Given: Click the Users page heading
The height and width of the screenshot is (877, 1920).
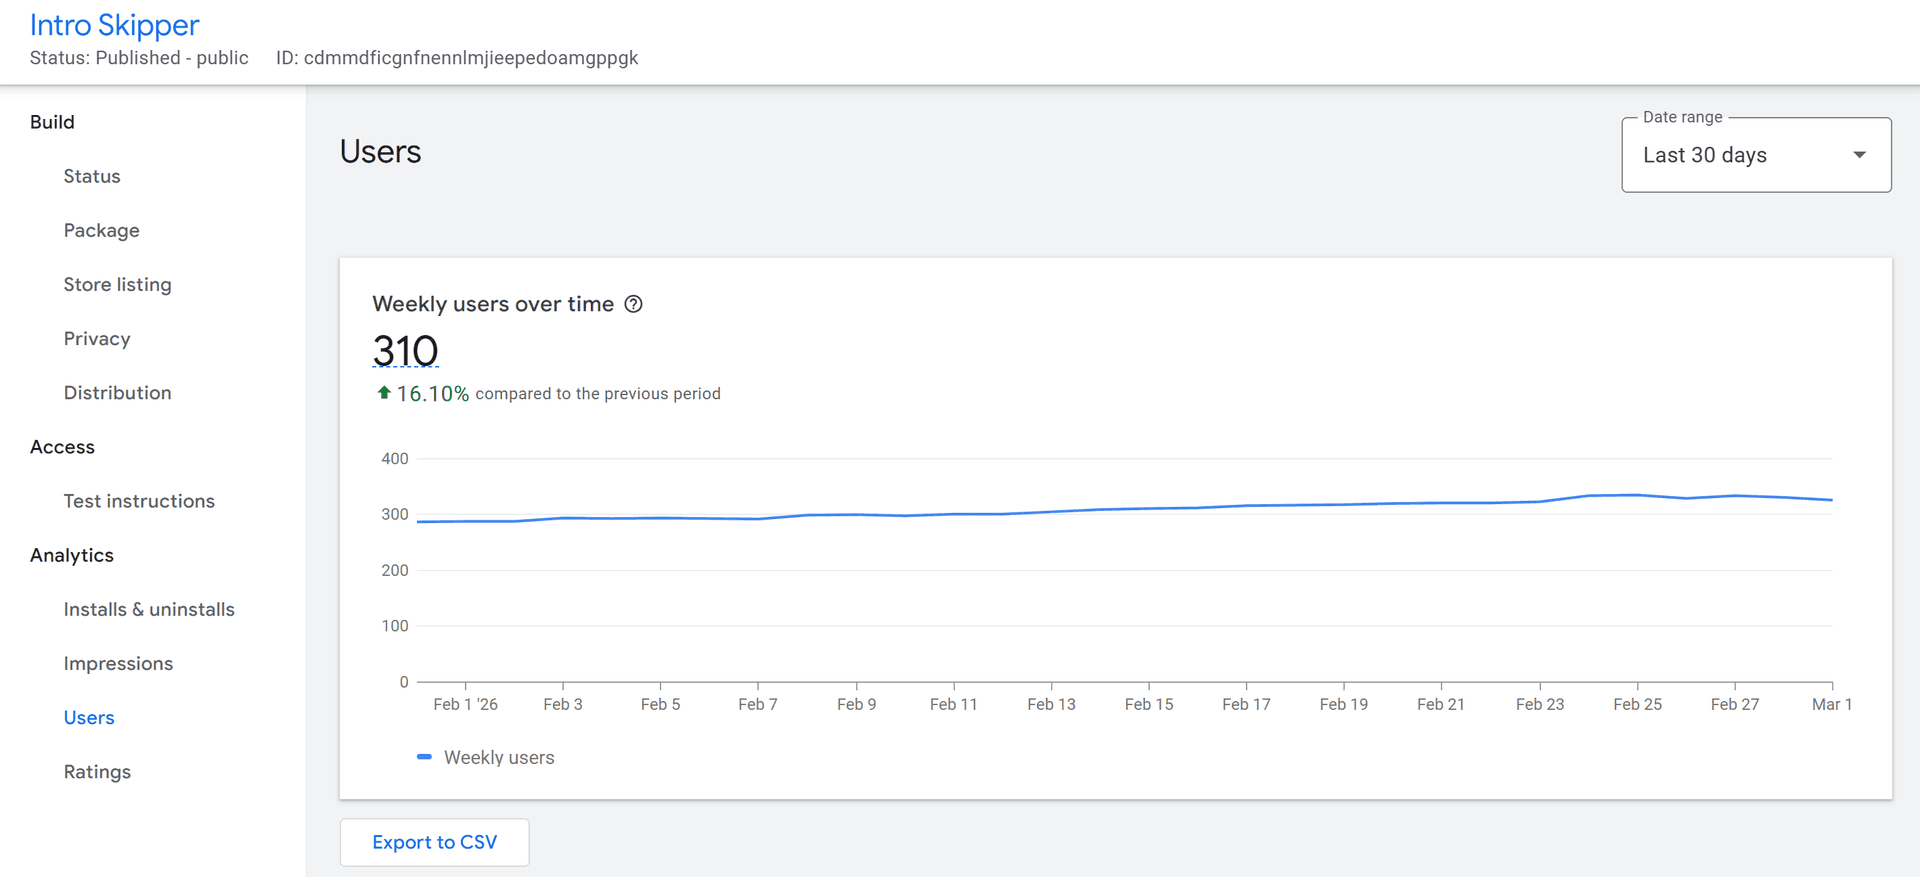Looking at the screenshot, I should 380,151.
